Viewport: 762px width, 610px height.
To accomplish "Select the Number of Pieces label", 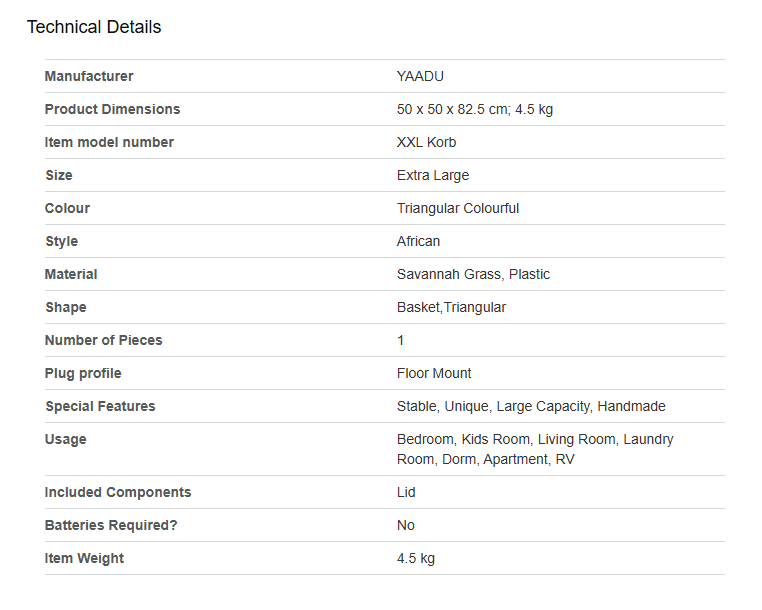I will [x=104, y=340].
